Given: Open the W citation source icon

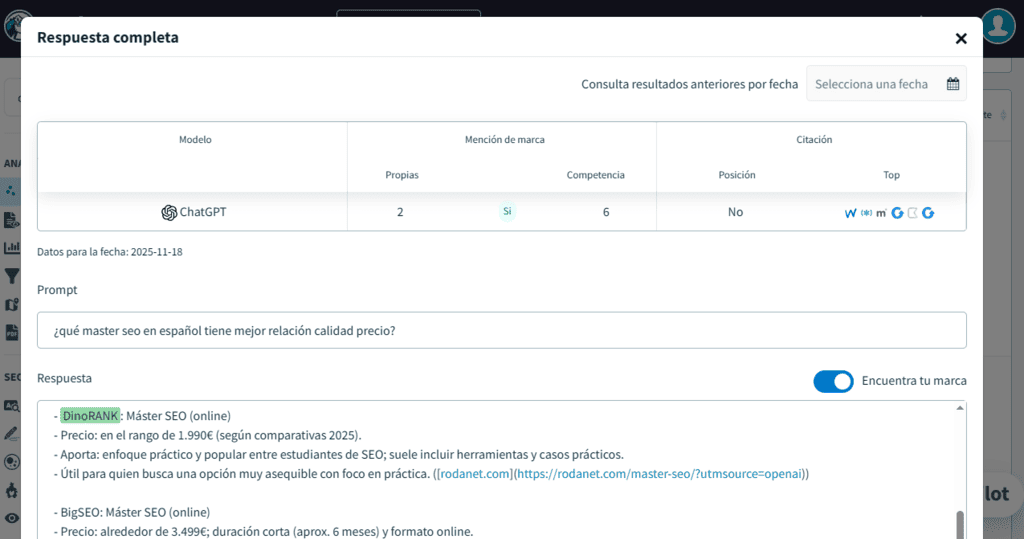Looking at the screenshot, I should pos(850,213).
